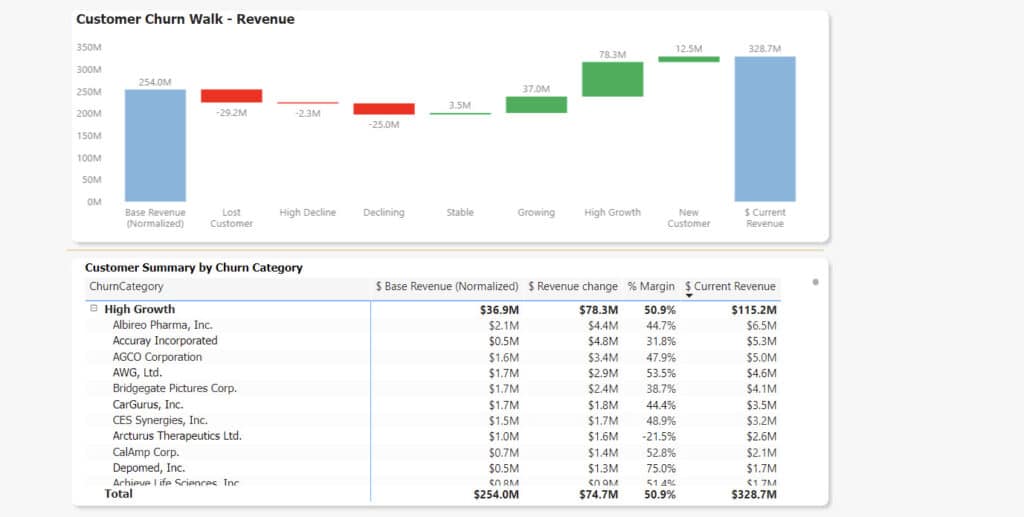Click the 37.0M data label

tap(536, 89)
